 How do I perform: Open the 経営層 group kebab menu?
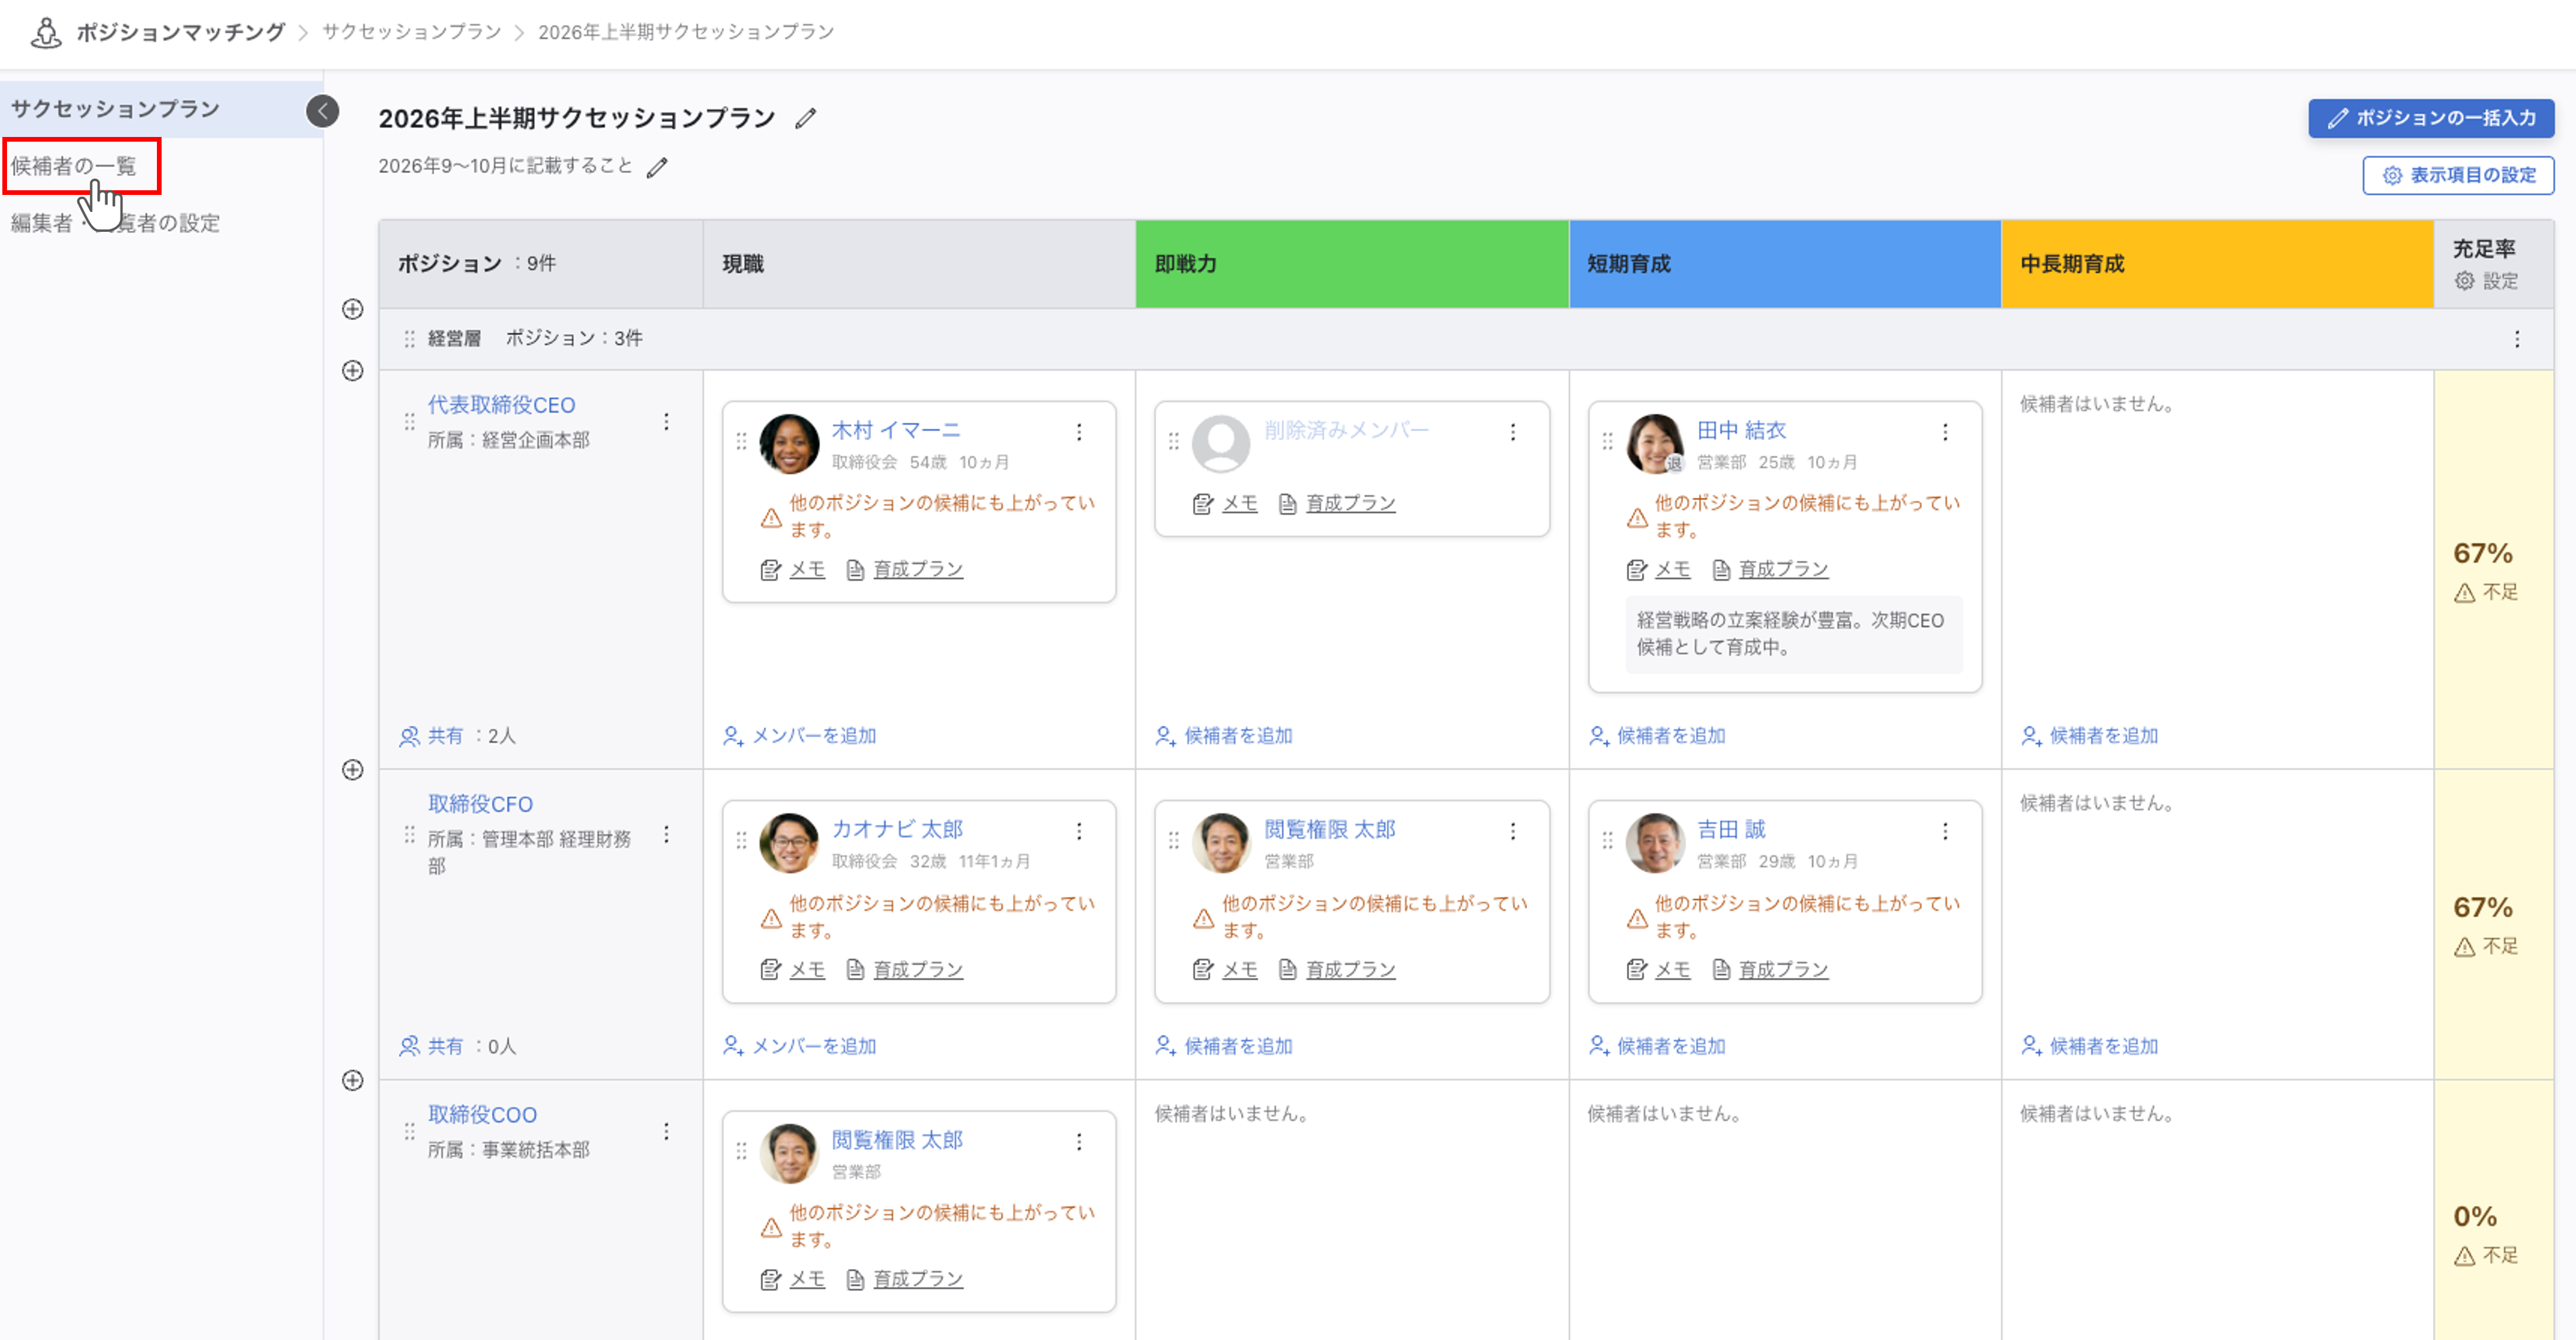tap(2516, 339)
